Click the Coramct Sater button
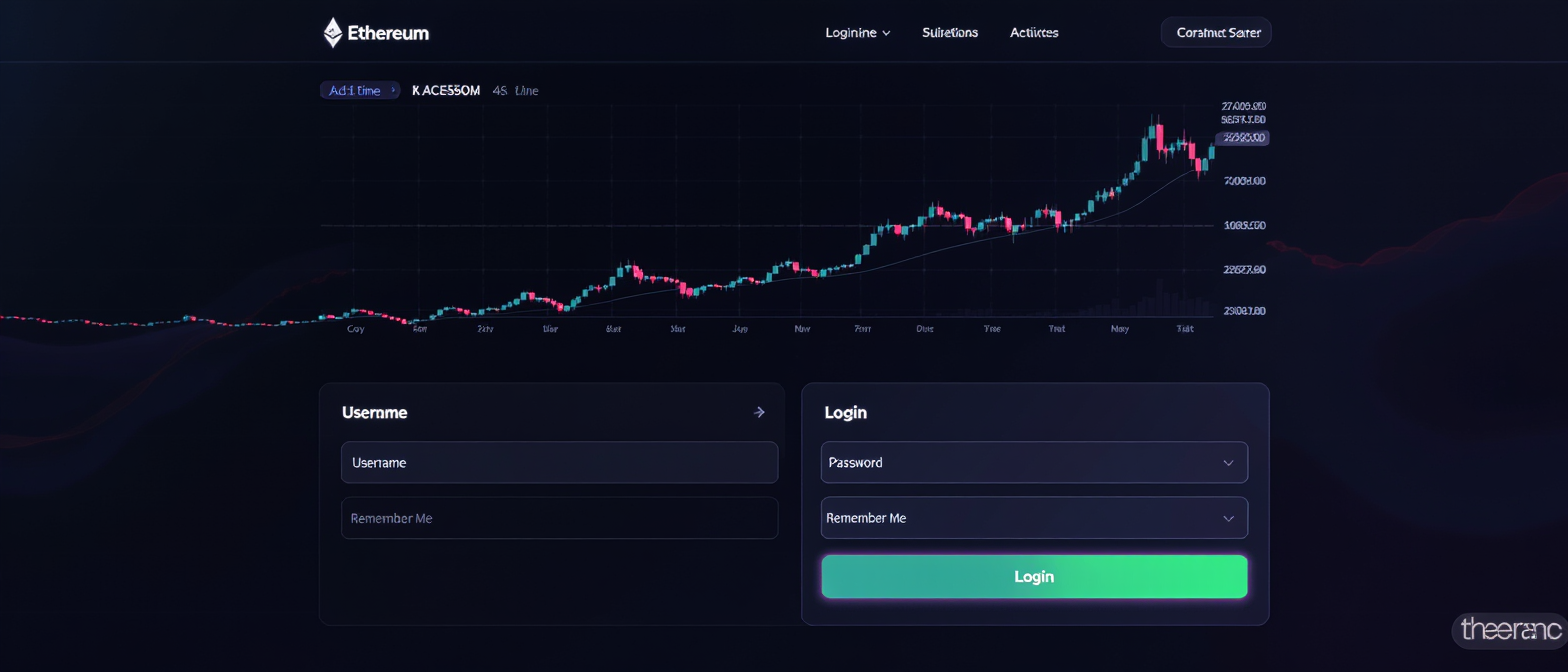 [x=1217, y=32]
